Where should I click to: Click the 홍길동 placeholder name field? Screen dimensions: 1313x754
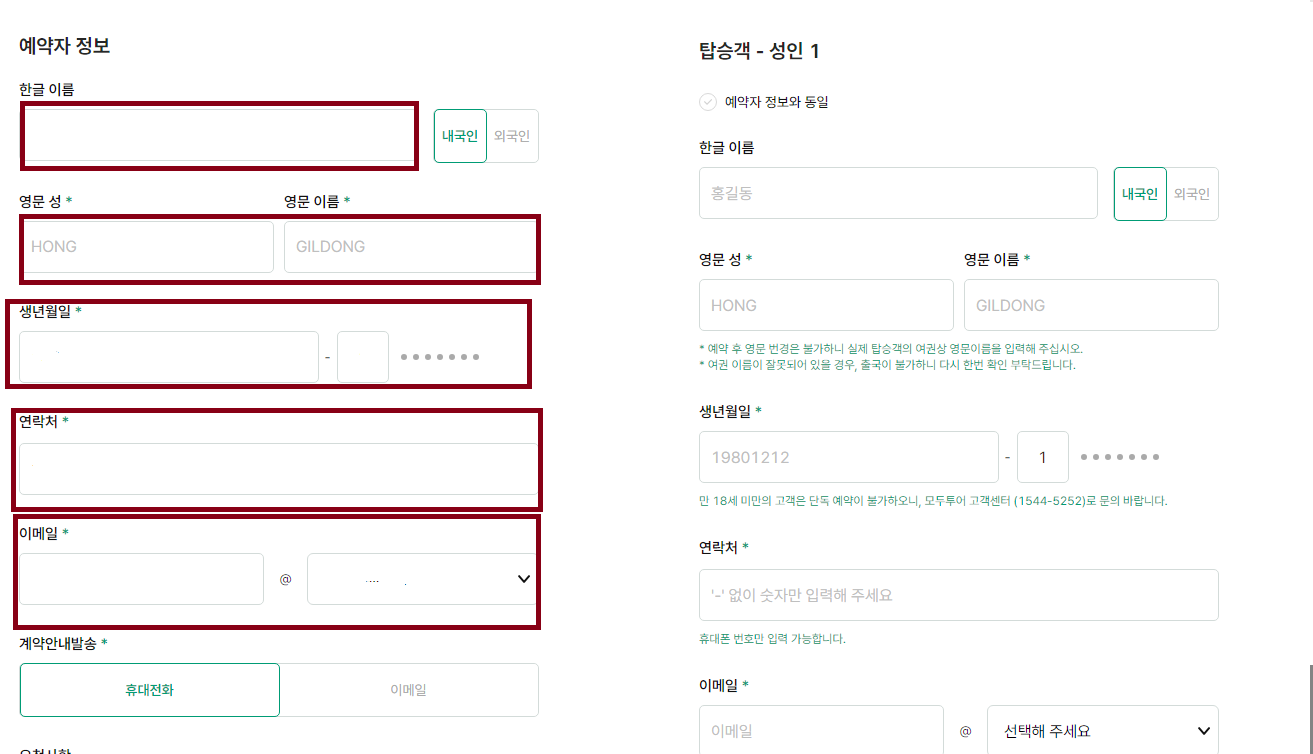click(x=897, y=194)
